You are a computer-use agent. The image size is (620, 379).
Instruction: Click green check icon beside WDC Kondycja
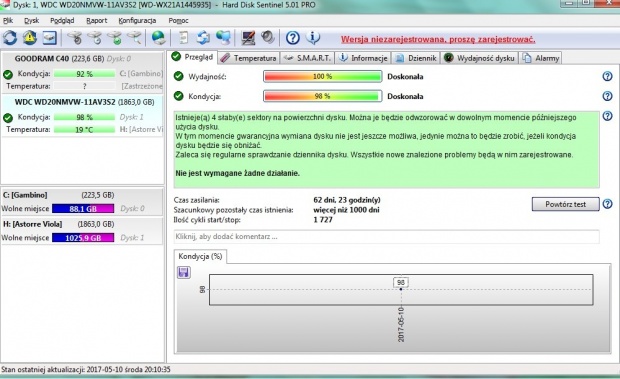pyautogui.click(x=8, y=118)
